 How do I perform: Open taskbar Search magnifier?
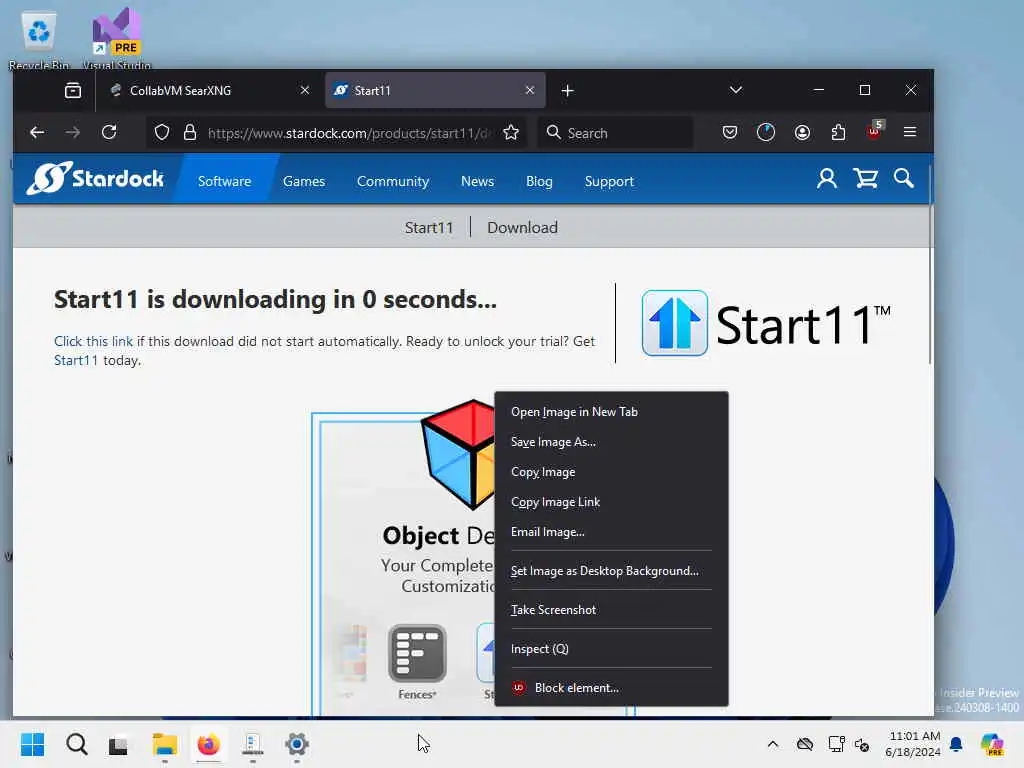[76, 744]
